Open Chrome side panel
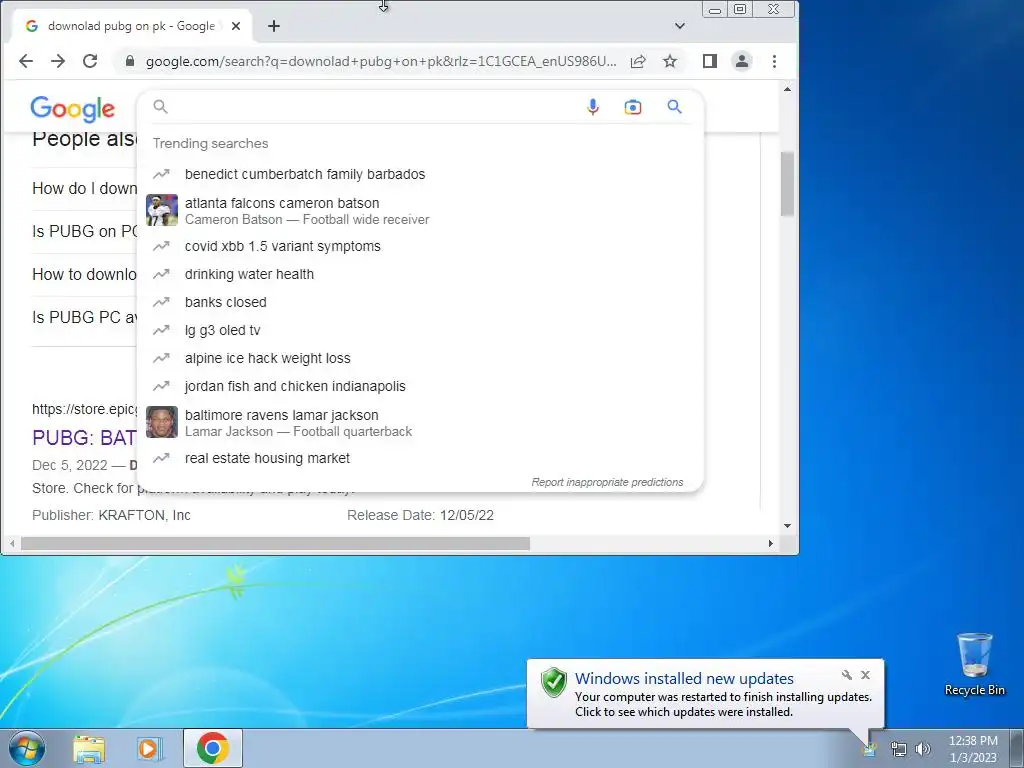Viewport: 1024px width, 768px height. (x=710, y=61)
